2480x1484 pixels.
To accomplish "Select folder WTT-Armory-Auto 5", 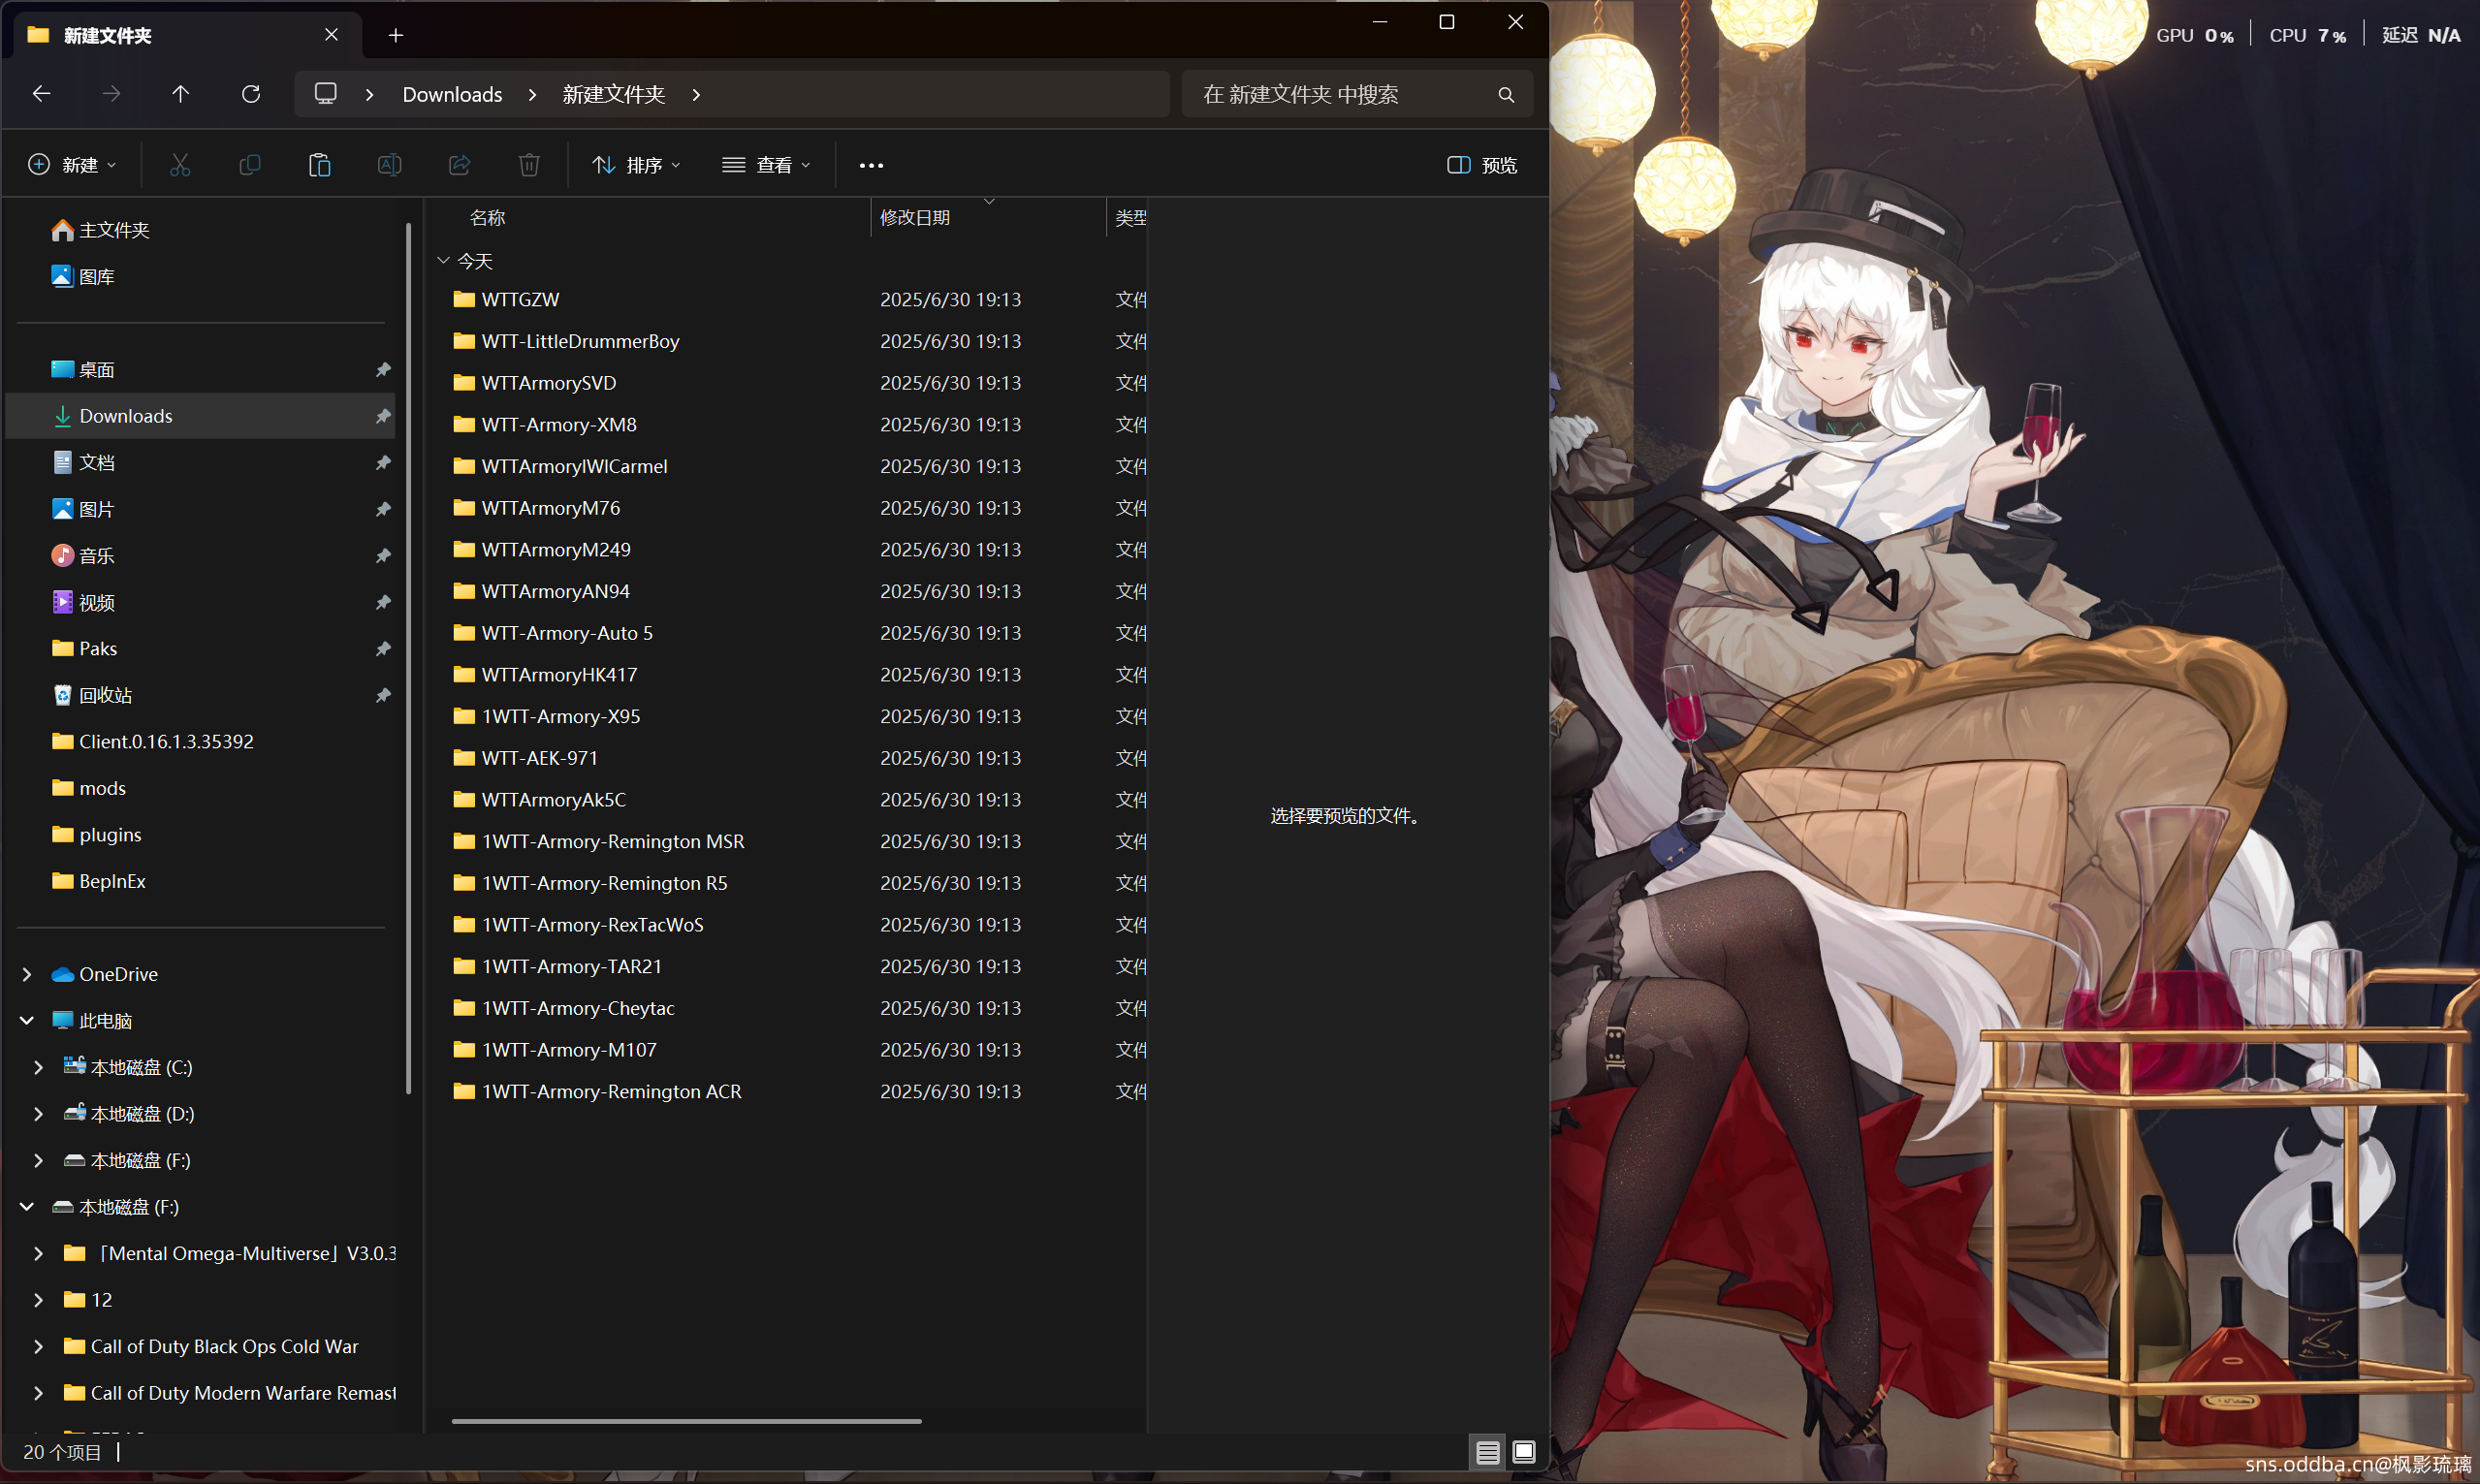I will coord(567,633).
